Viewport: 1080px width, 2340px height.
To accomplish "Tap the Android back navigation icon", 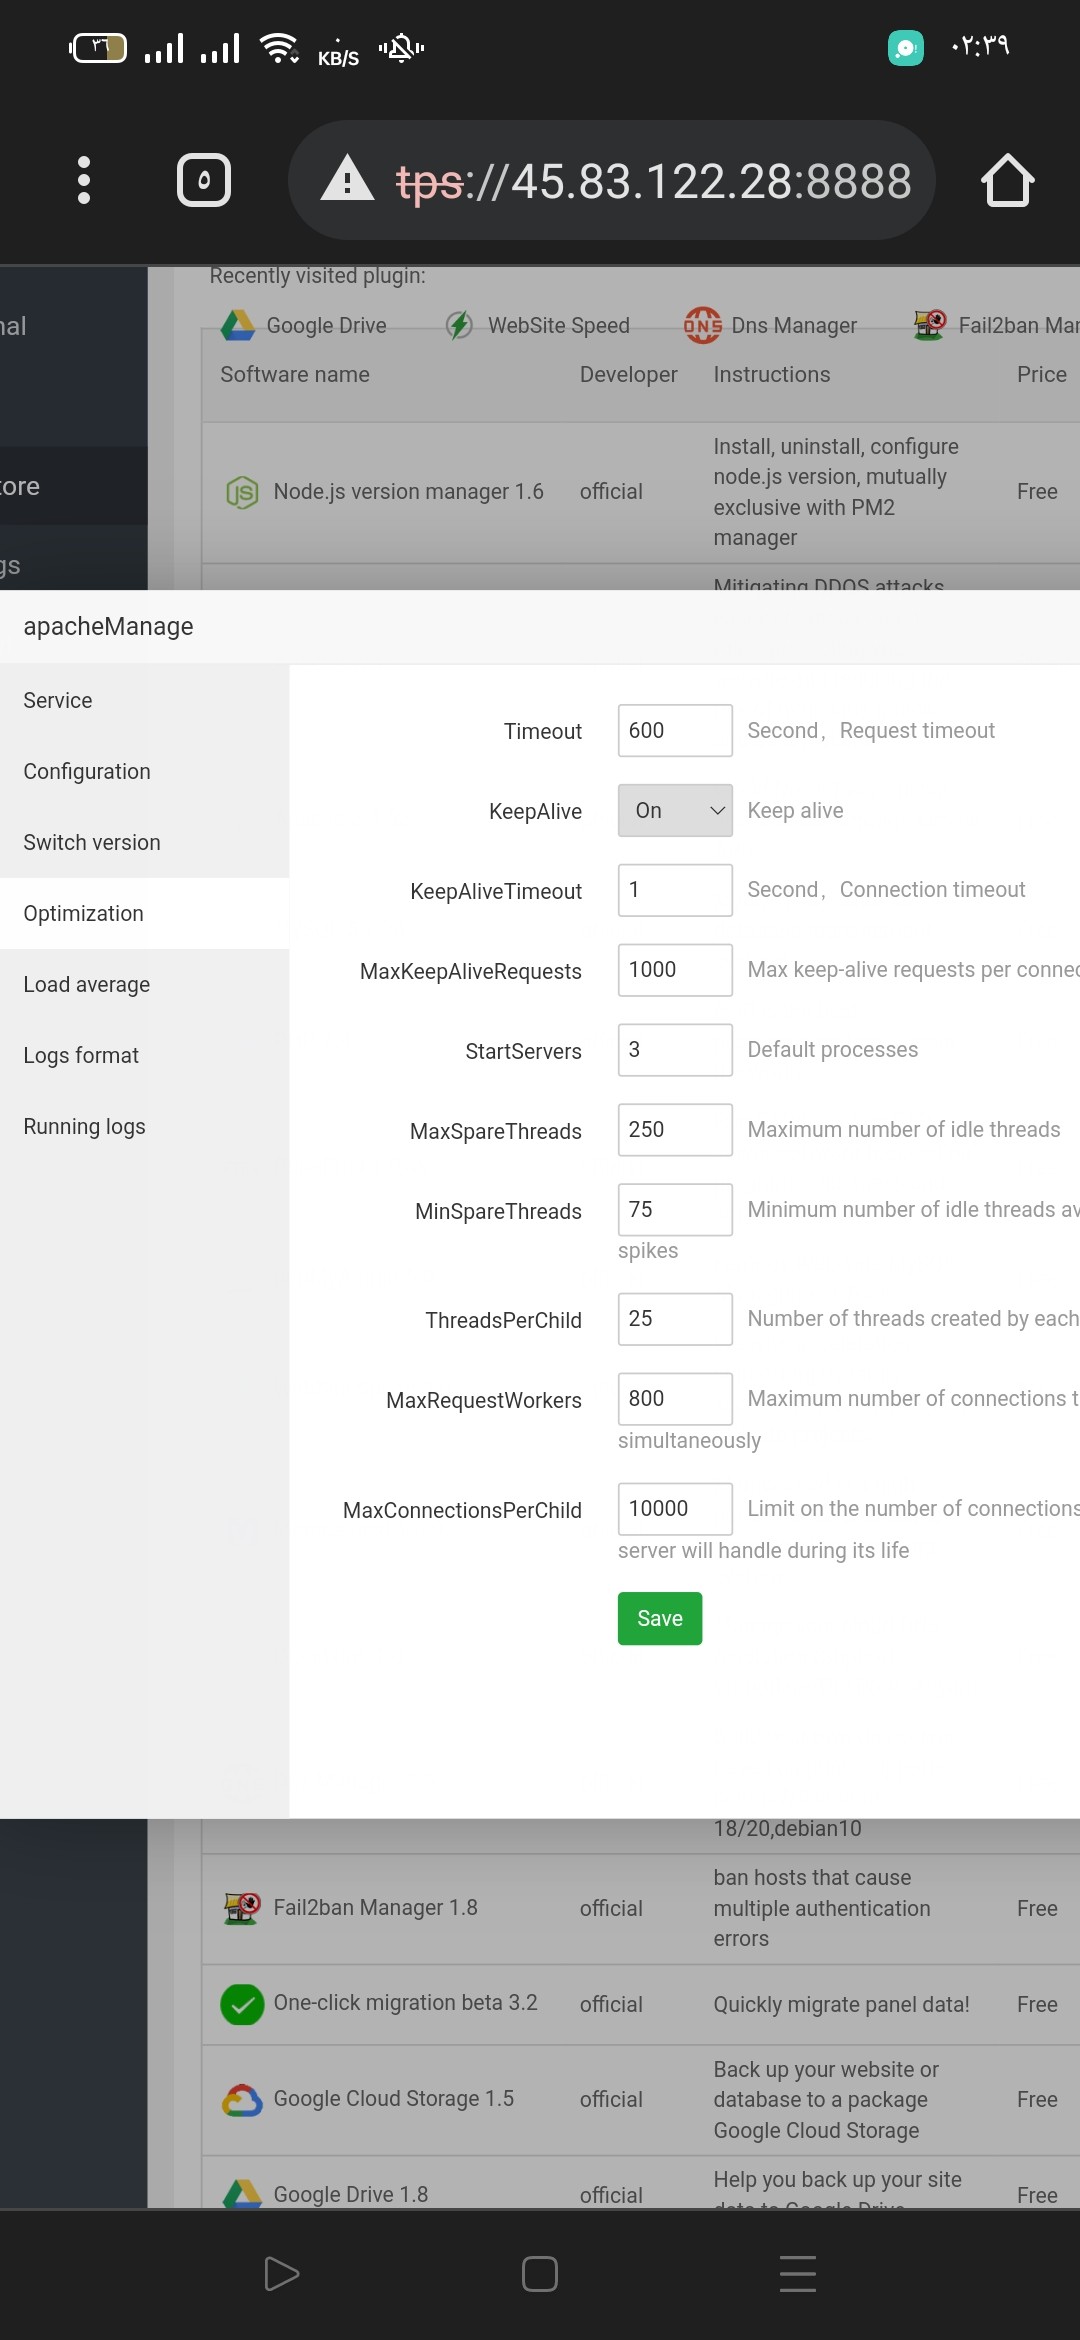I will (x=281, y=2273).
